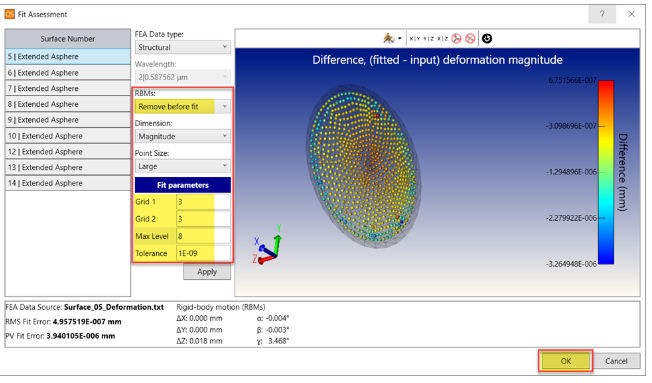The image size is (652, 383).
Task: Select surface 8 Extended Asphere
Action: click(x=68, y=104)
